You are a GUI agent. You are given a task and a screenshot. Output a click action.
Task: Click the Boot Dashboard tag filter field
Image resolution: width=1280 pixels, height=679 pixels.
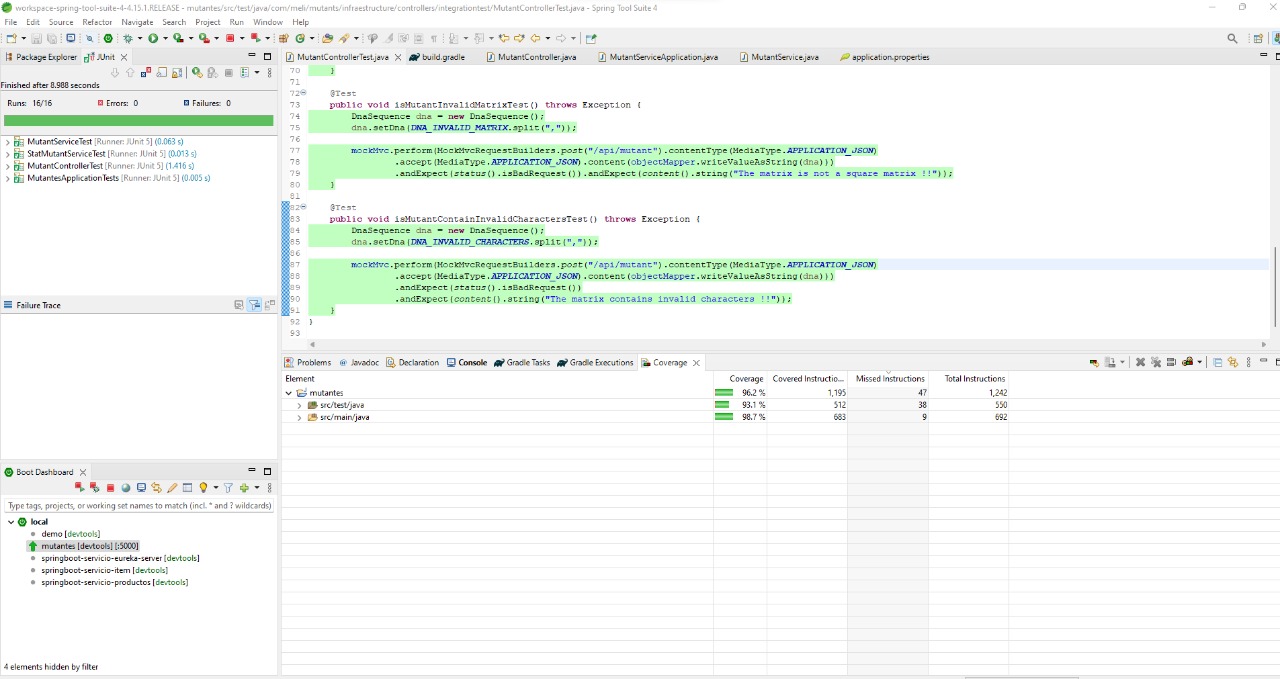coord(139,506)
